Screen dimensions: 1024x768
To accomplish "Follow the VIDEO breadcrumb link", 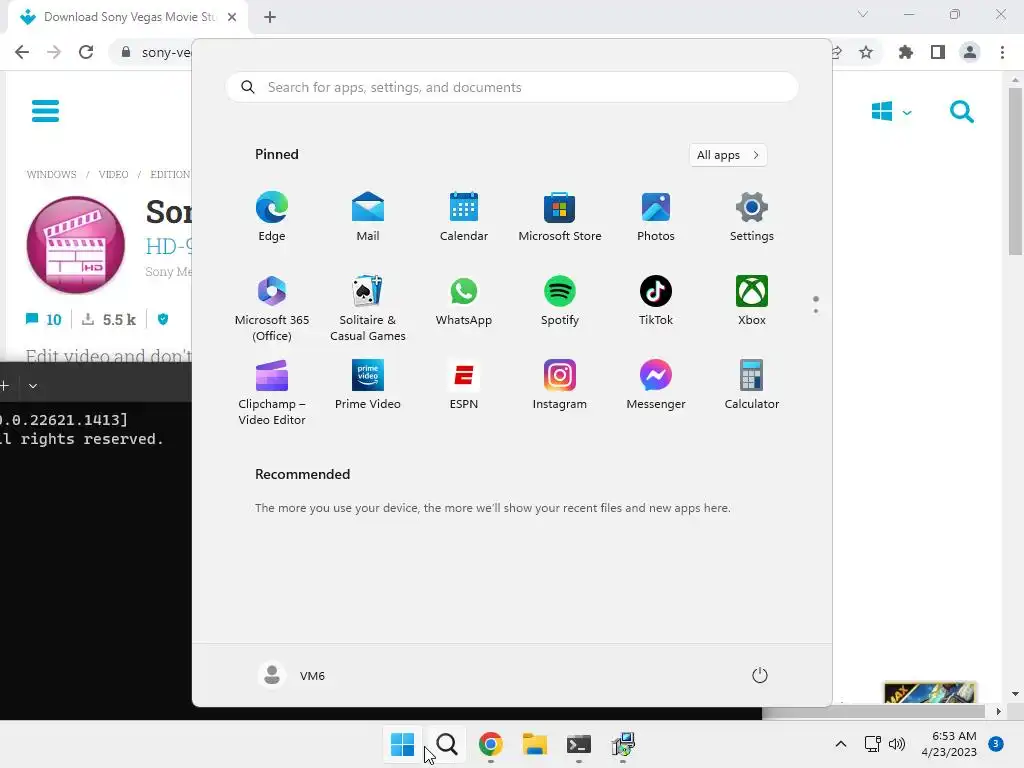I will tap(113, 174).
